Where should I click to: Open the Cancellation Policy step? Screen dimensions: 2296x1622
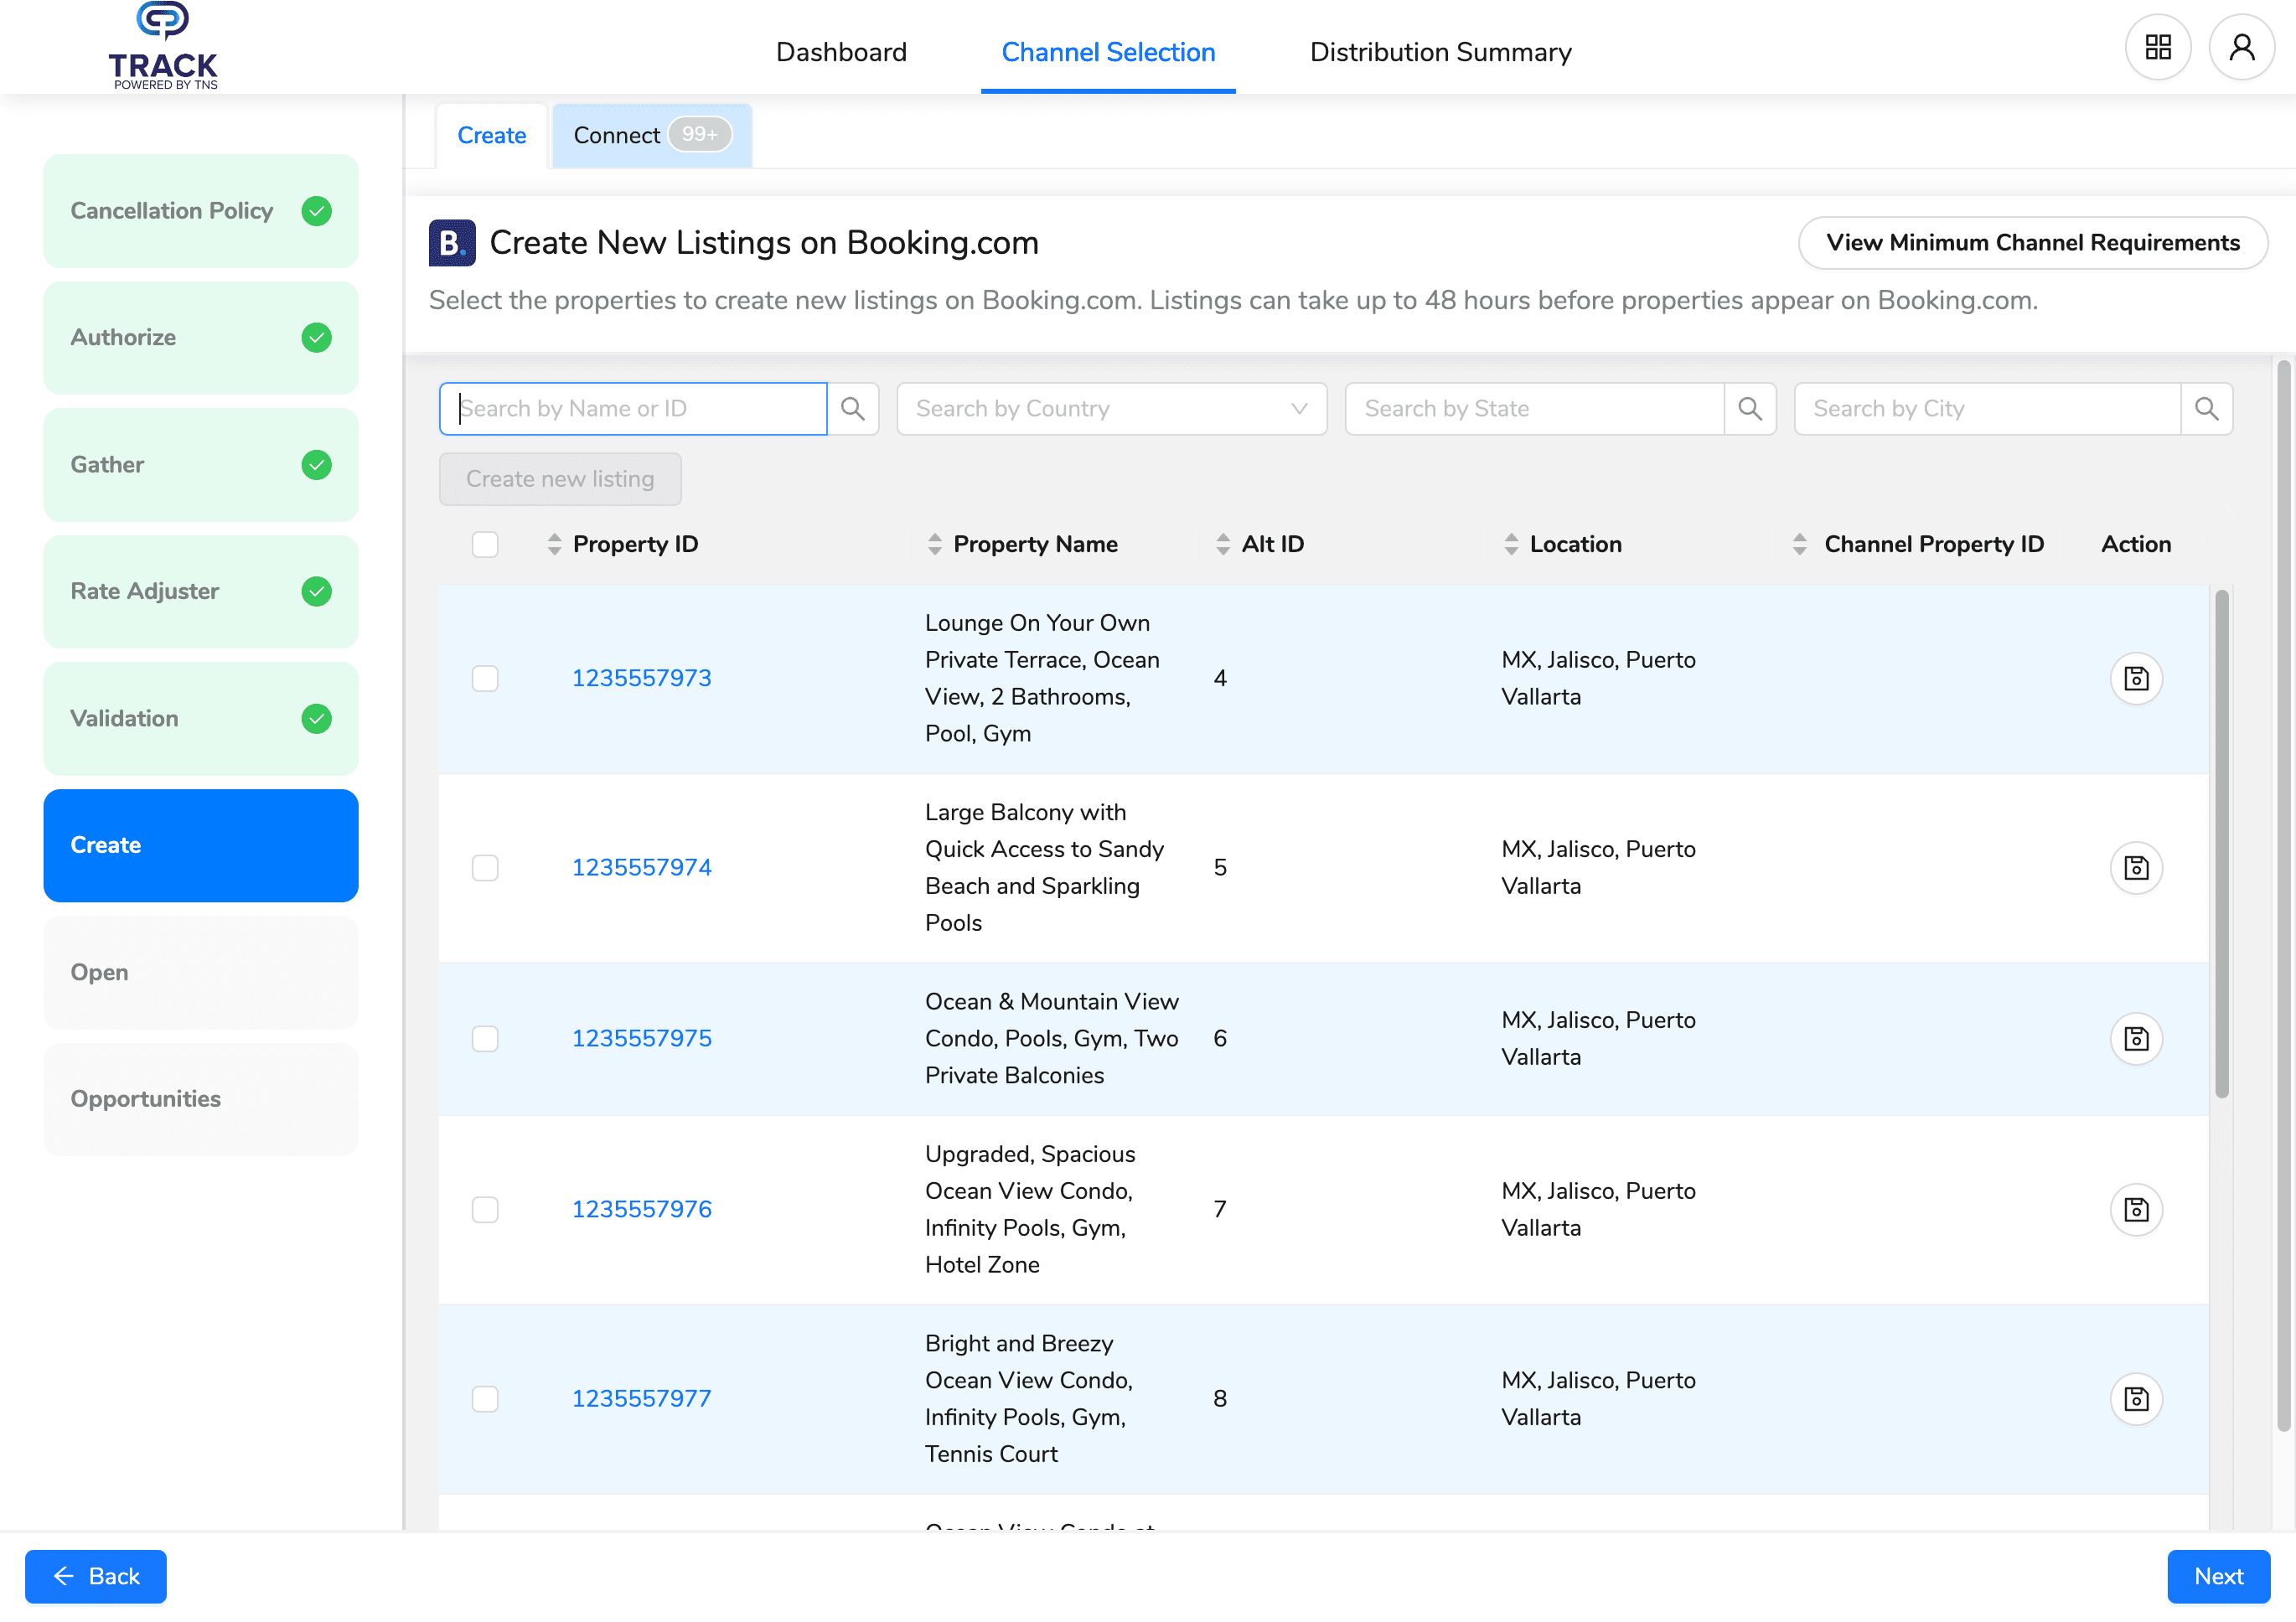(x=201, y=211)
